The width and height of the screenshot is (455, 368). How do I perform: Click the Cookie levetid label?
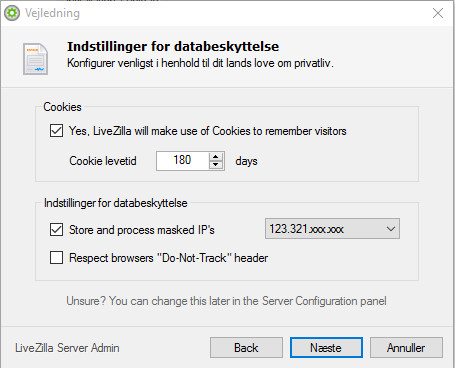click(x=103, y=161)
